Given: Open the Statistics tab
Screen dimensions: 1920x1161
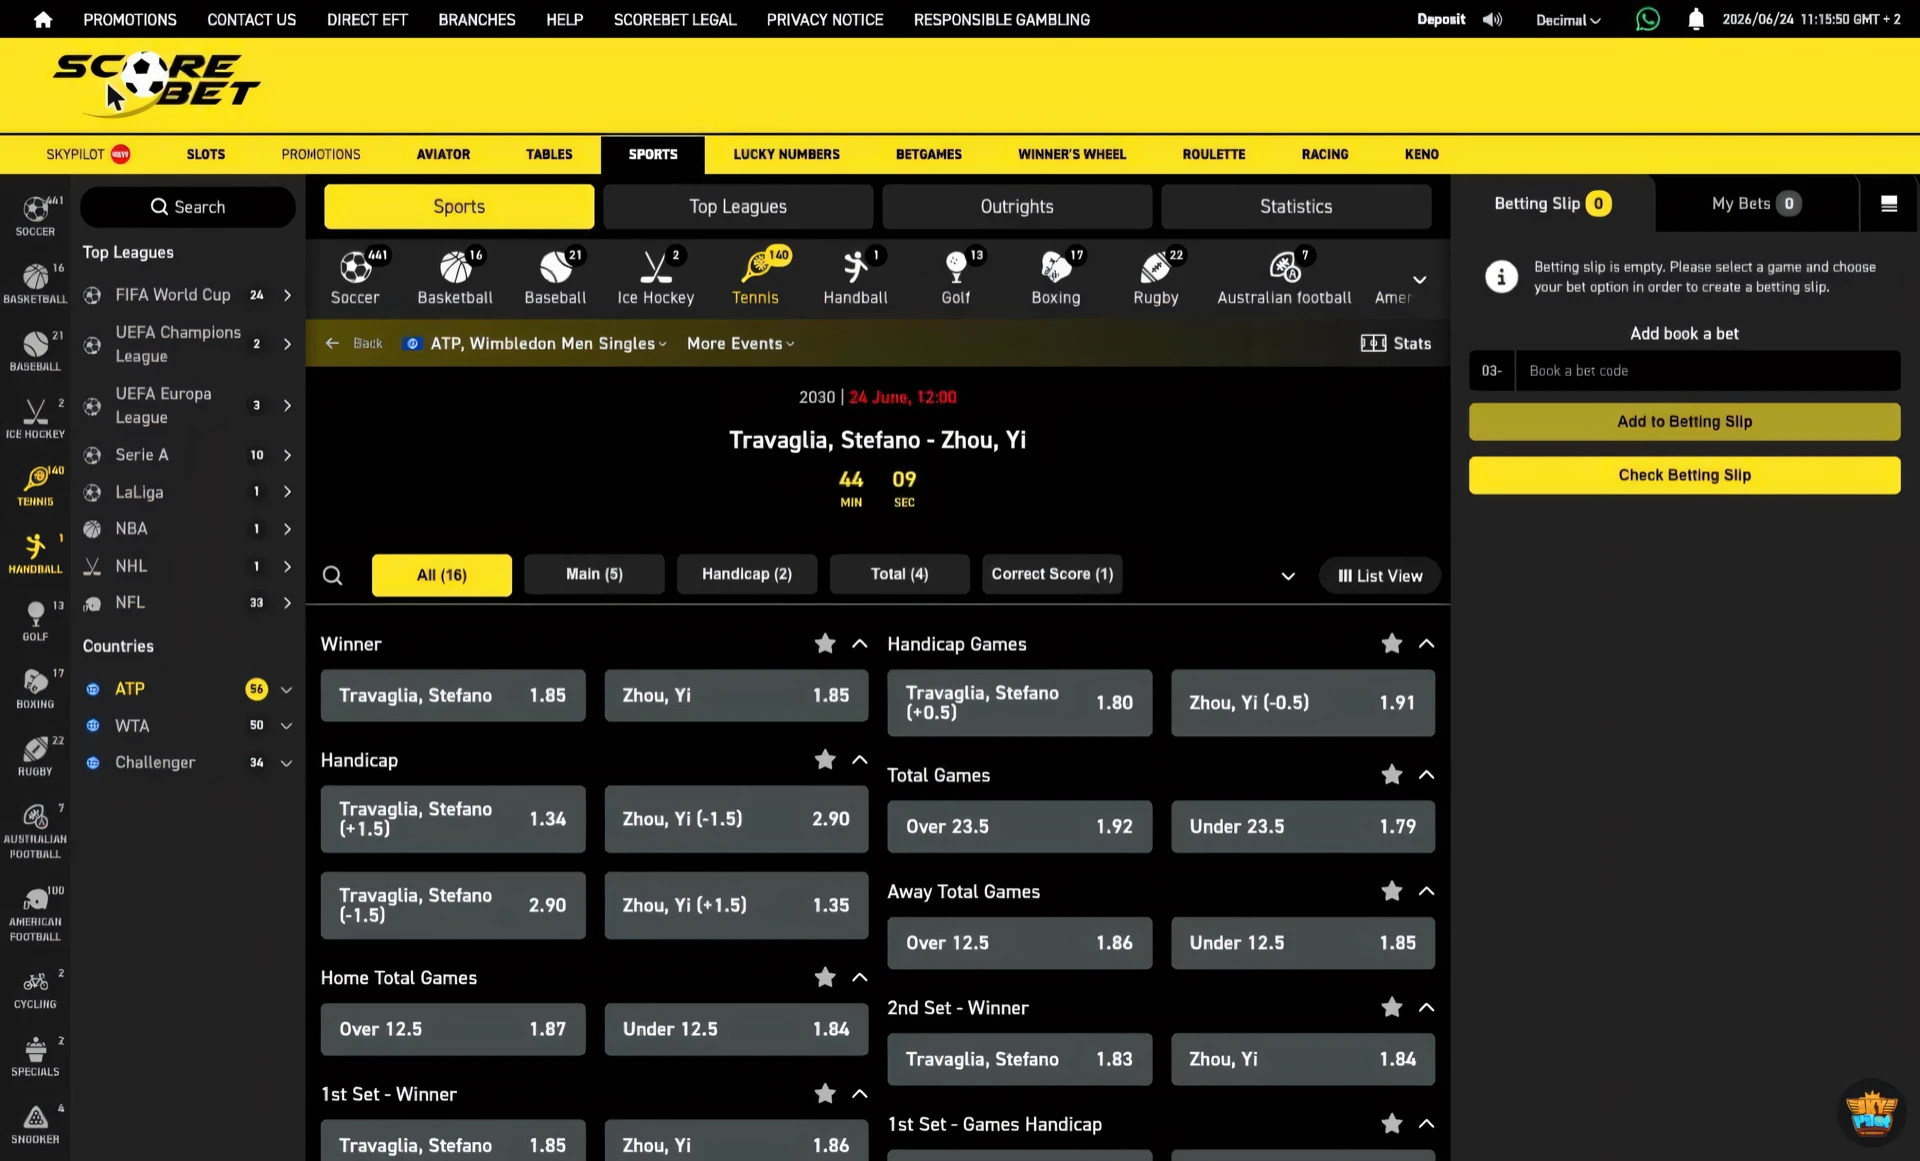Looking at the screenshot, I should [x=1296, y=206].
